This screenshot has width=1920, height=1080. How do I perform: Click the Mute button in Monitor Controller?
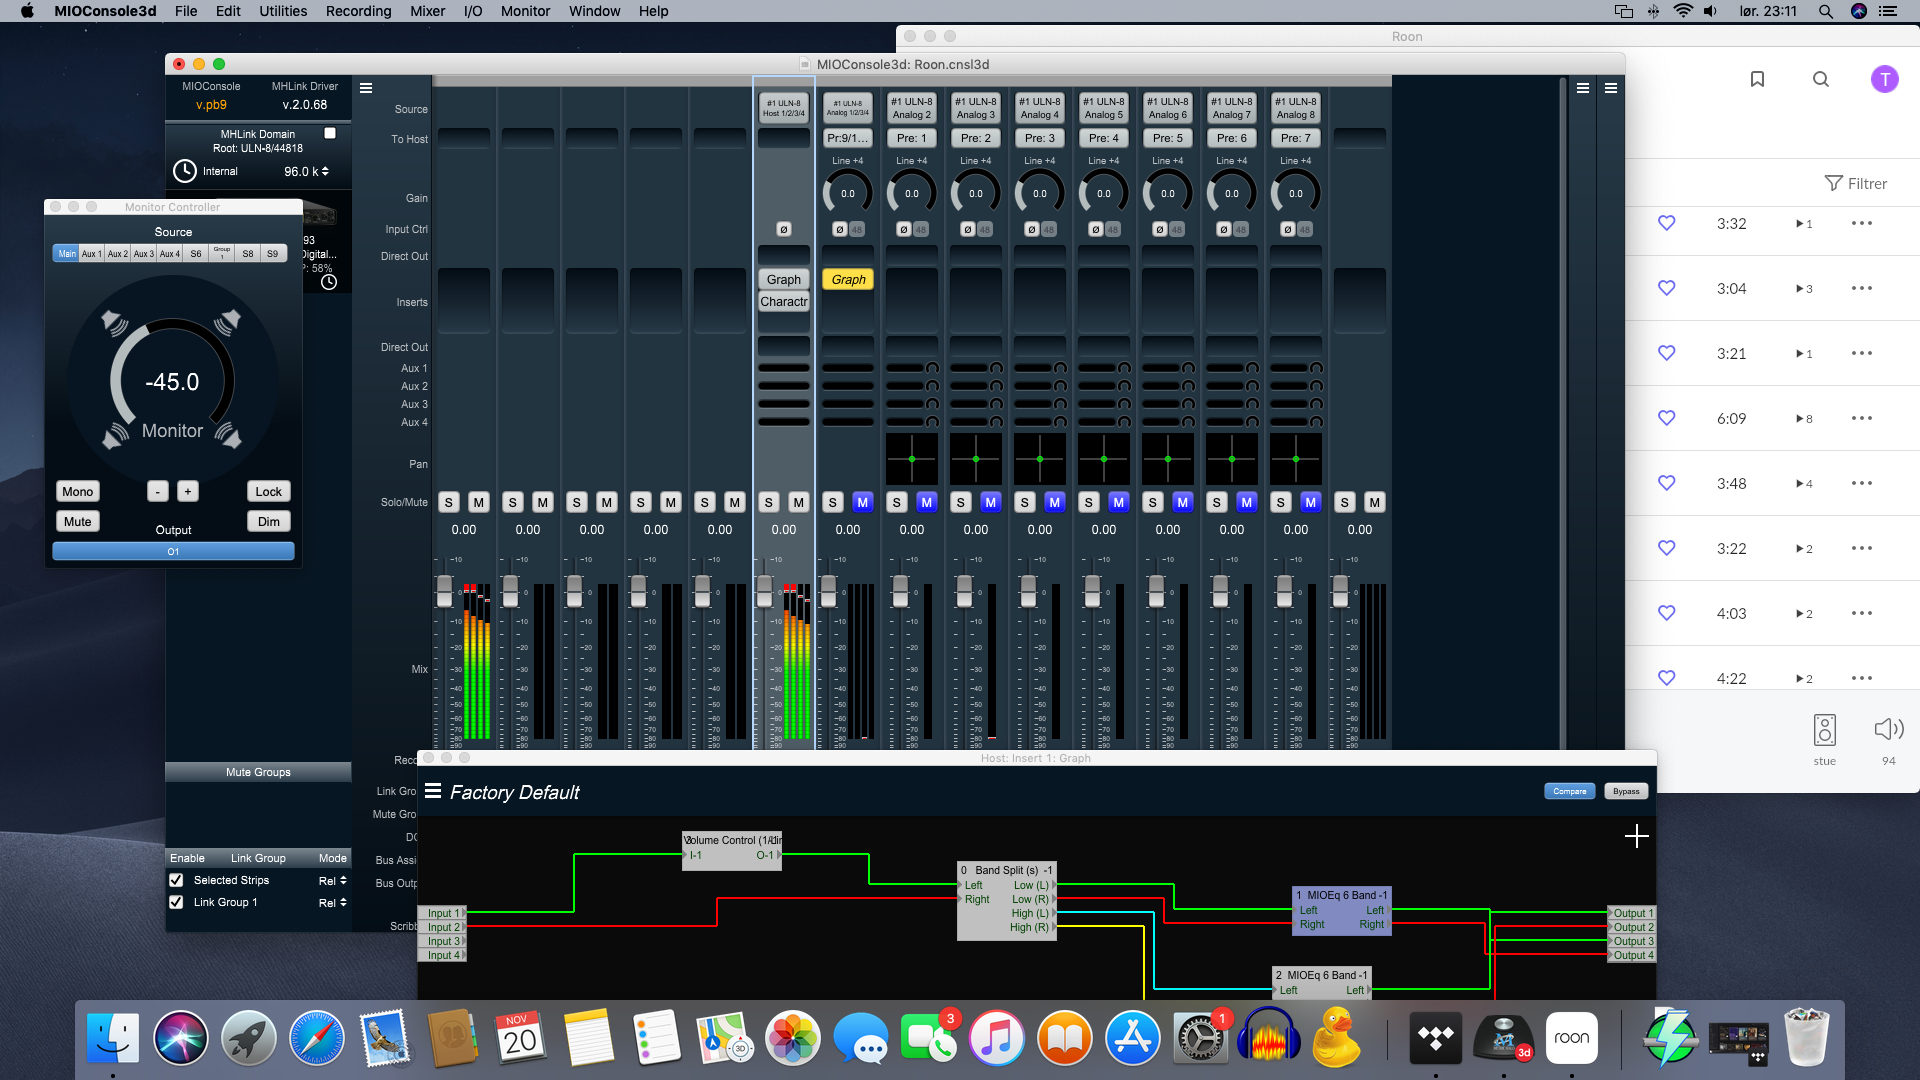pos(78,521)
